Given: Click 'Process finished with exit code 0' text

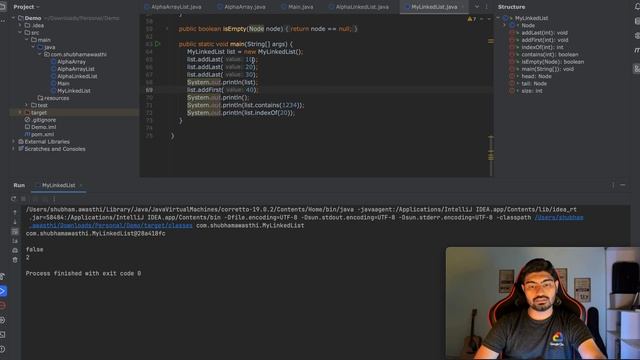Looking at the screenshot, I should pyautogui.click(x=83, y=273).
